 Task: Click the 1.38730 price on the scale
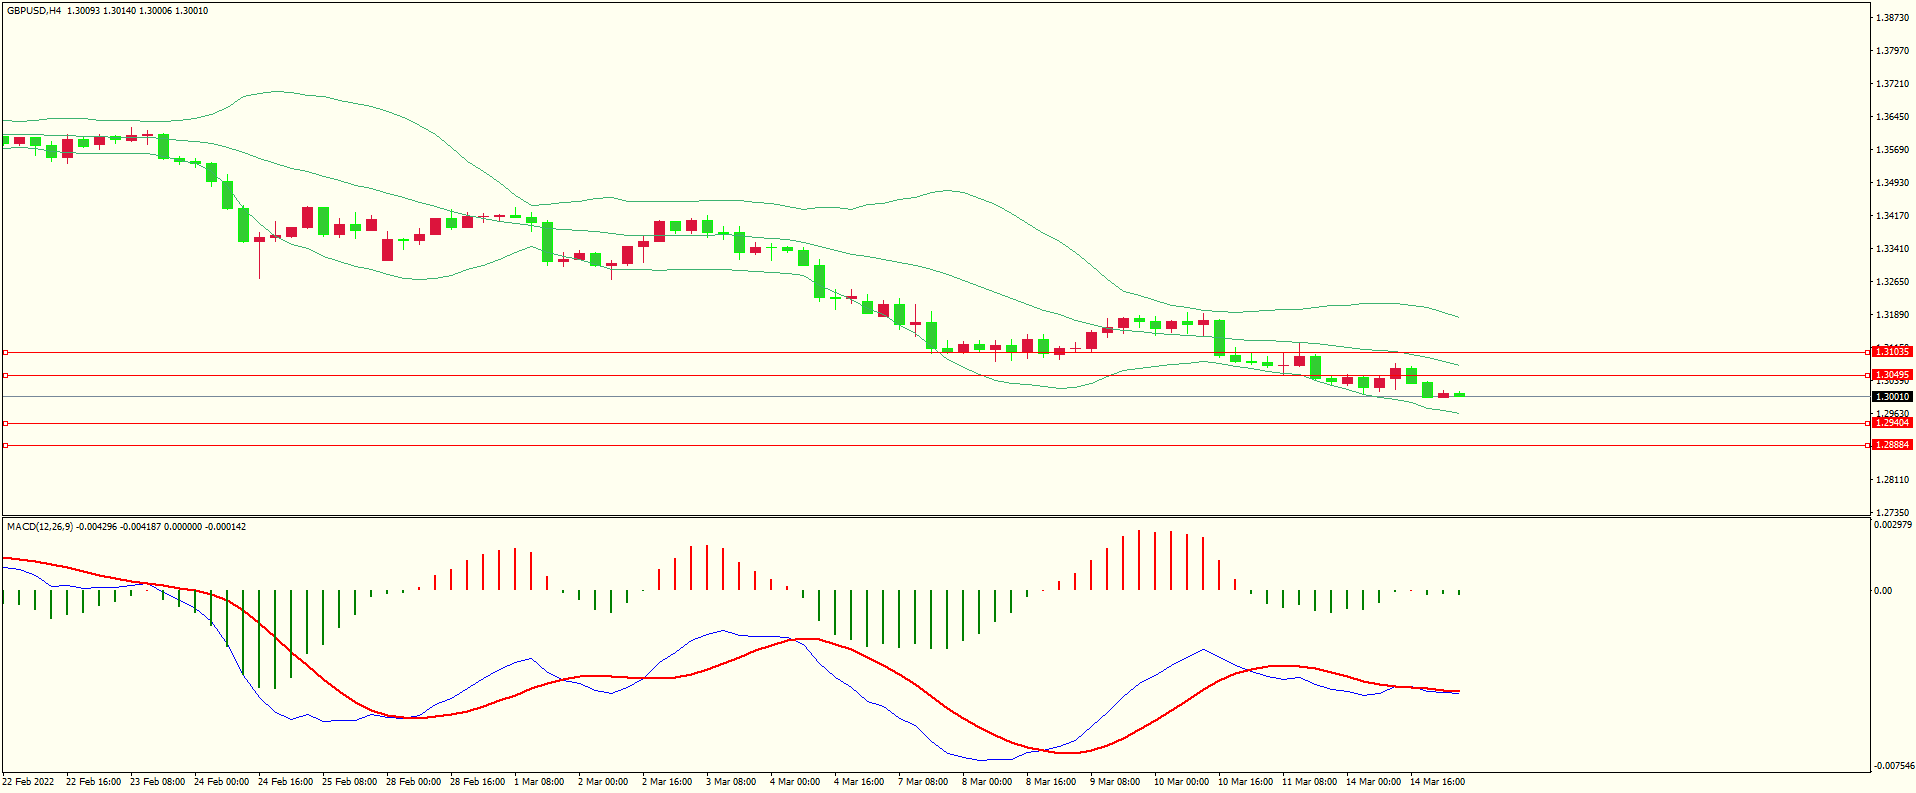click(1892, 18)
